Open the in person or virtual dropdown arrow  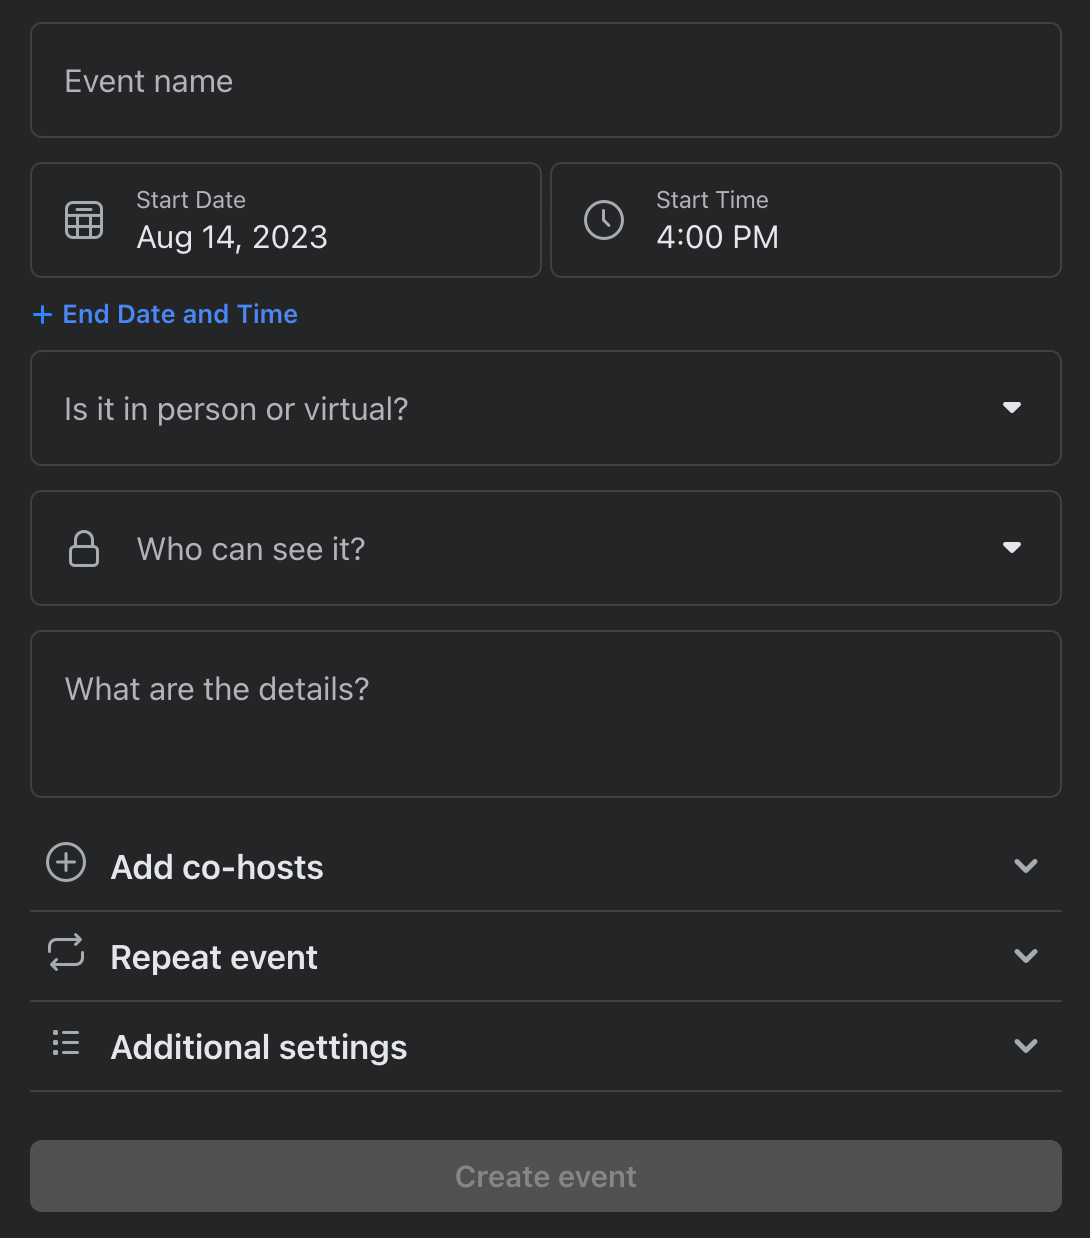click(x=1012, y=408)
